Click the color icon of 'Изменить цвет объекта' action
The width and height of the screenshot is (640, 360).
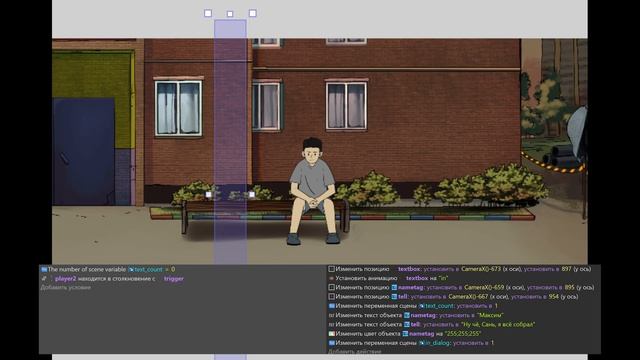[331, 334]
